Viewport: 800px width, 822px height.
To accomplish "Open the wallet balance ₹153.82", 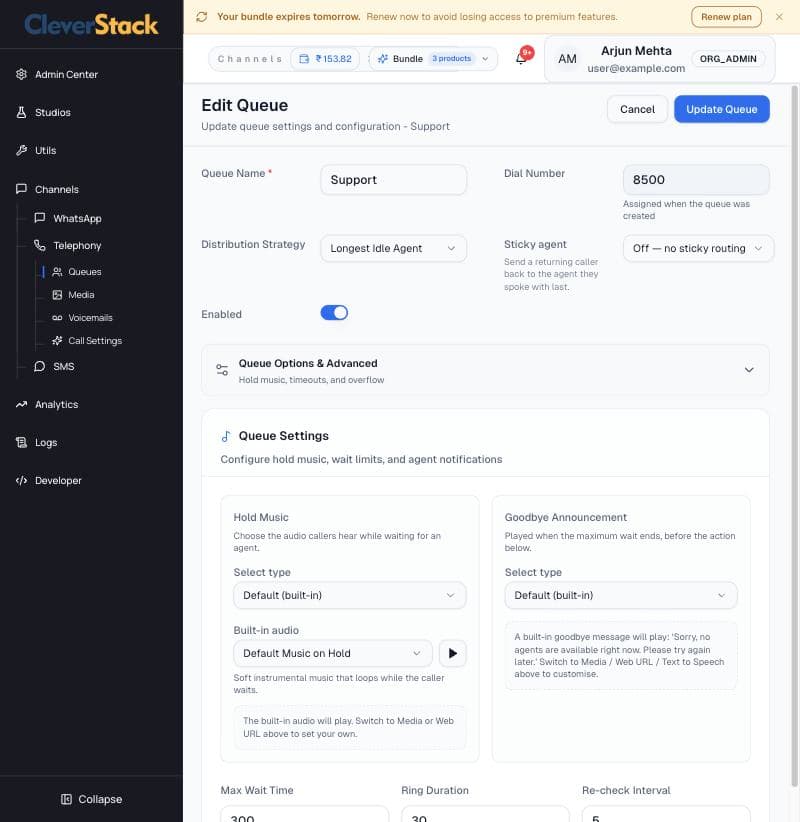I will pos(325,59).
